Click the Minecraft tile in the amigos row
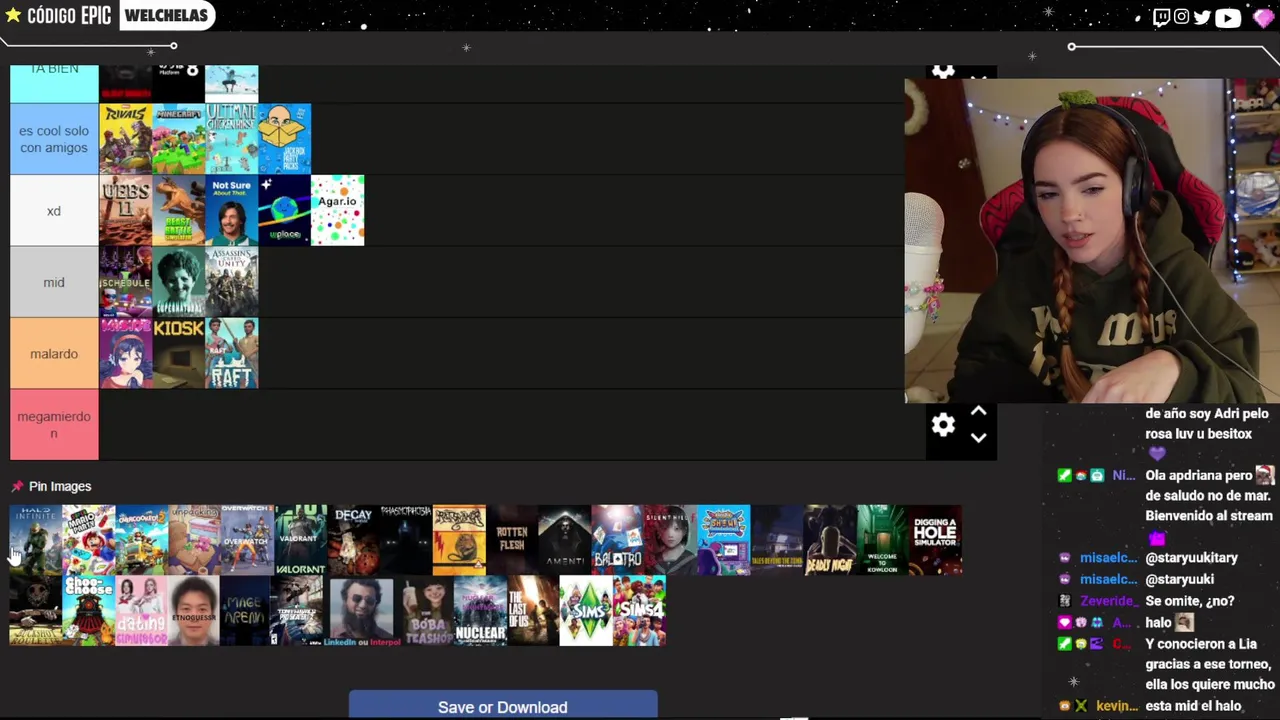 point(178,139)
